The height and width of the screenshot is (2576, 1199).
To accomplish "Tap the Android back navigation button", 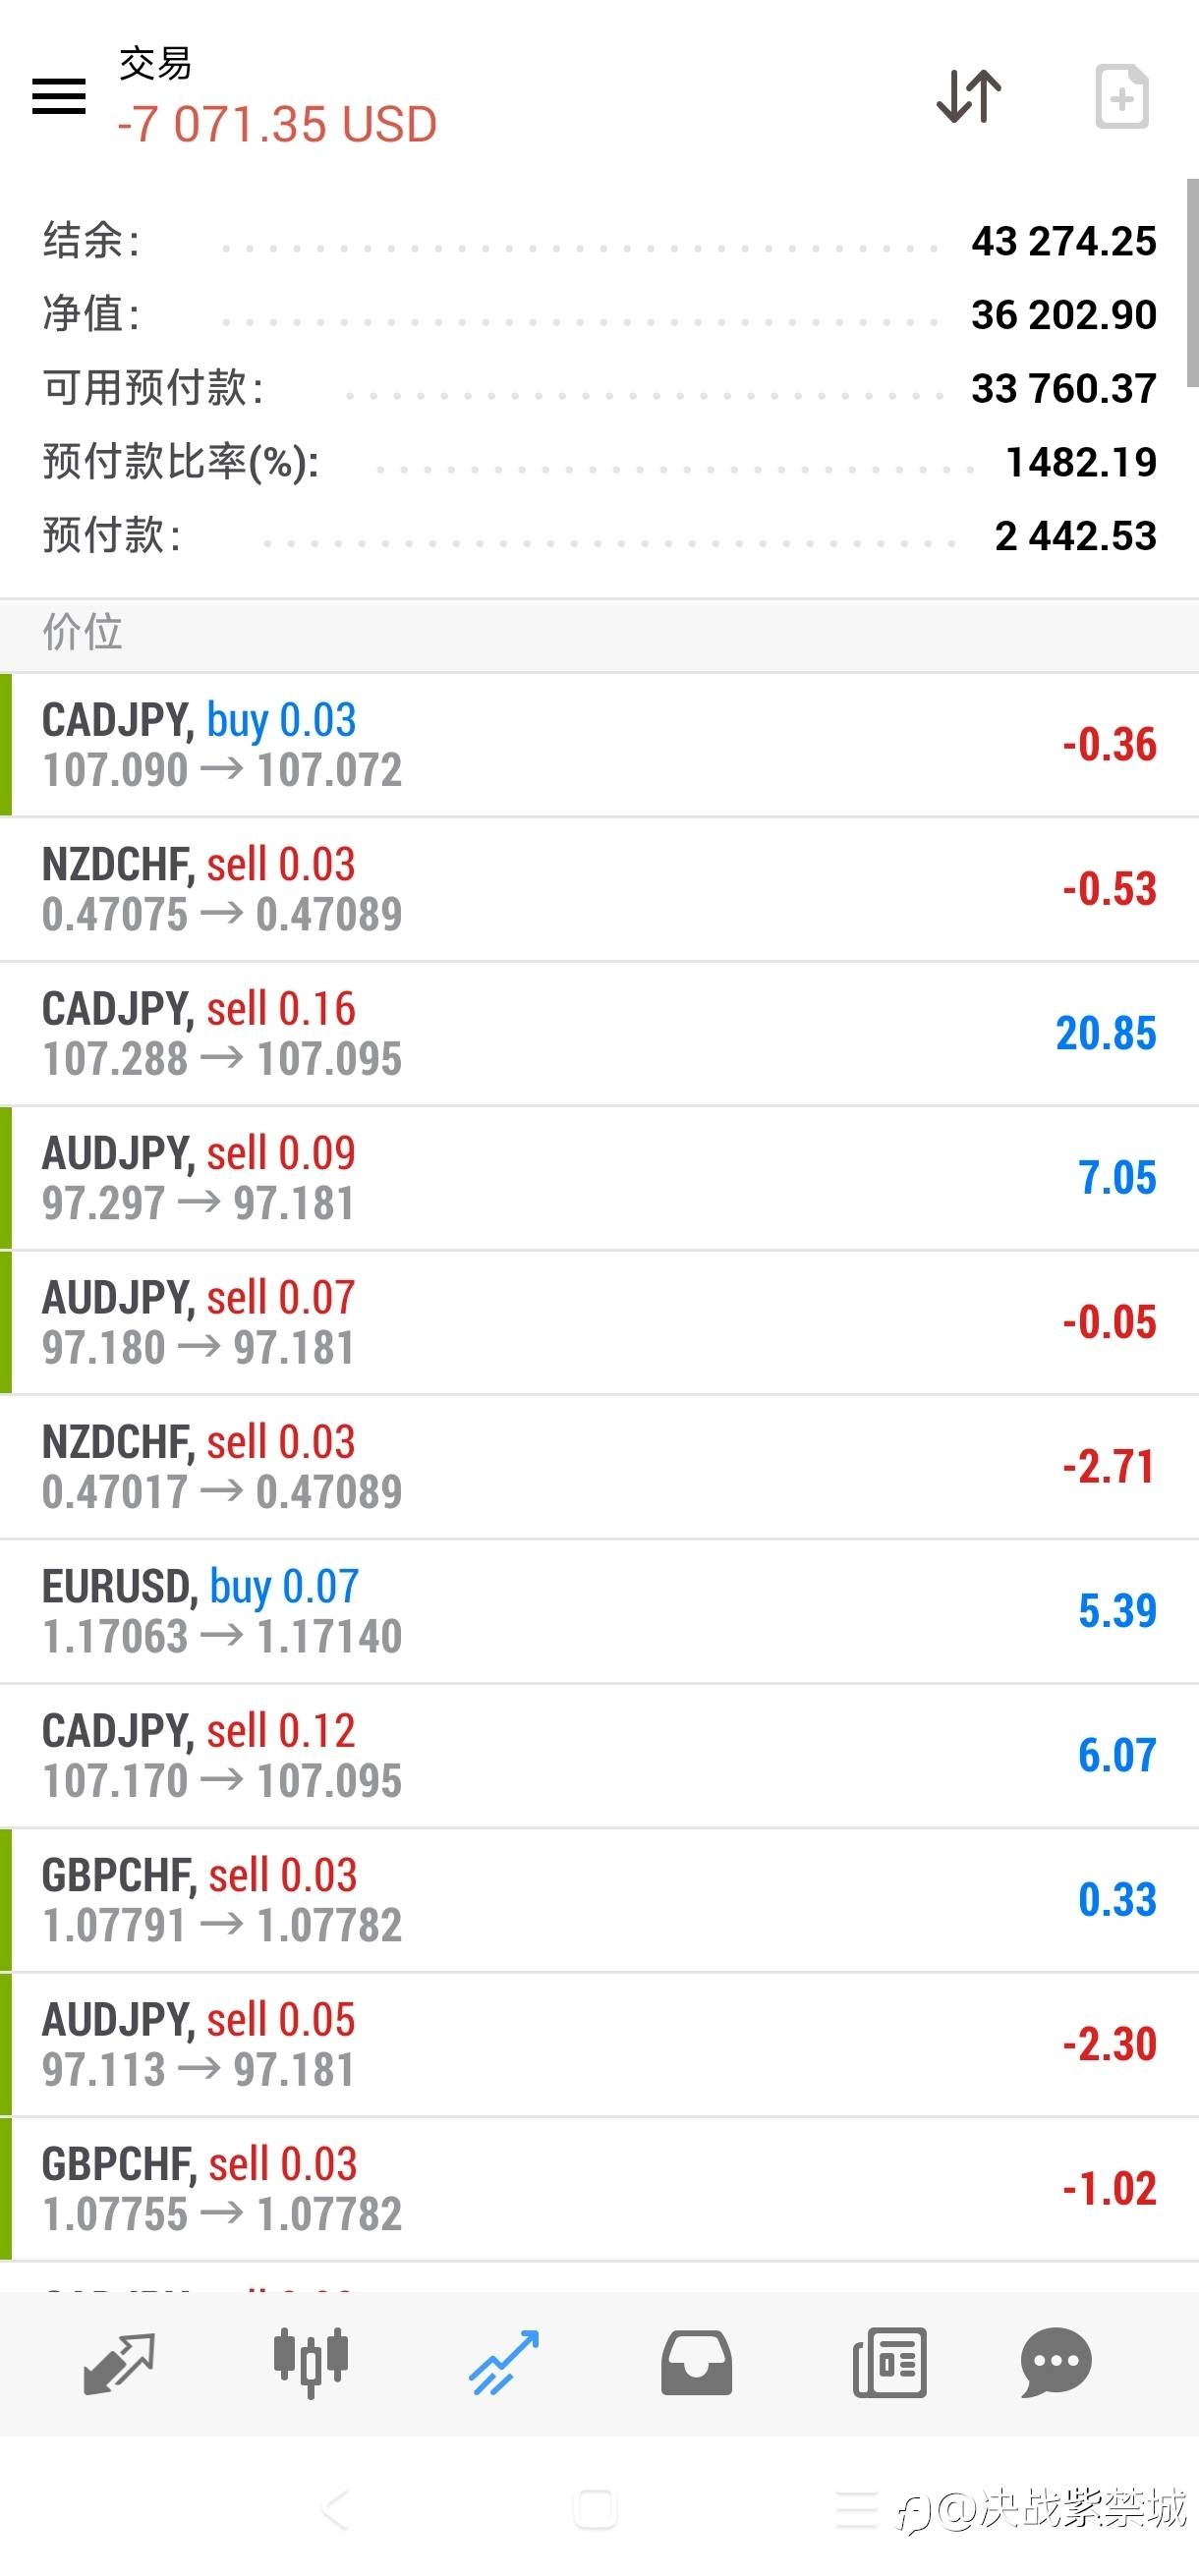I will tap(336, 2509).
